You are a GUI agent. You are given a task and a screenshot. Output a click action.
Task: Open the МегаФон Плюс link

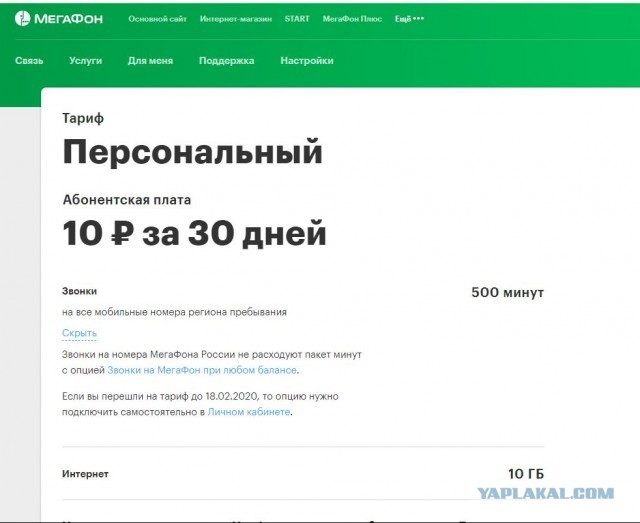point(352,19)
